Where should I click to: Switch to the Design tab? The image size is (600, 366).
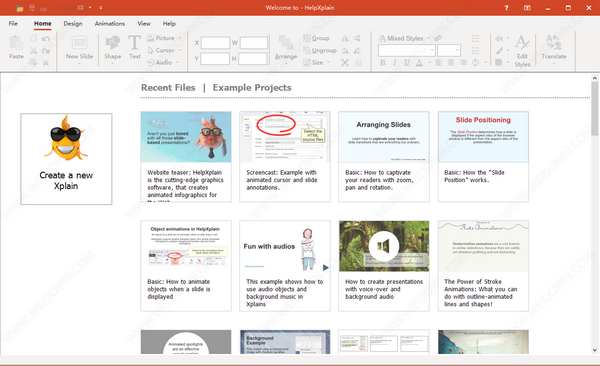(x=73, y=23)
